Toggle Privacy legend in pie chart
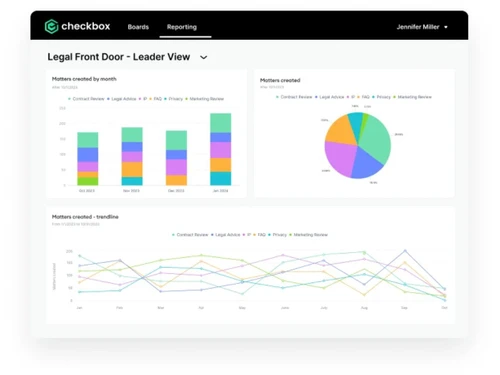The height and width of the screenshot is (375, 500). (x=381, y=97)
